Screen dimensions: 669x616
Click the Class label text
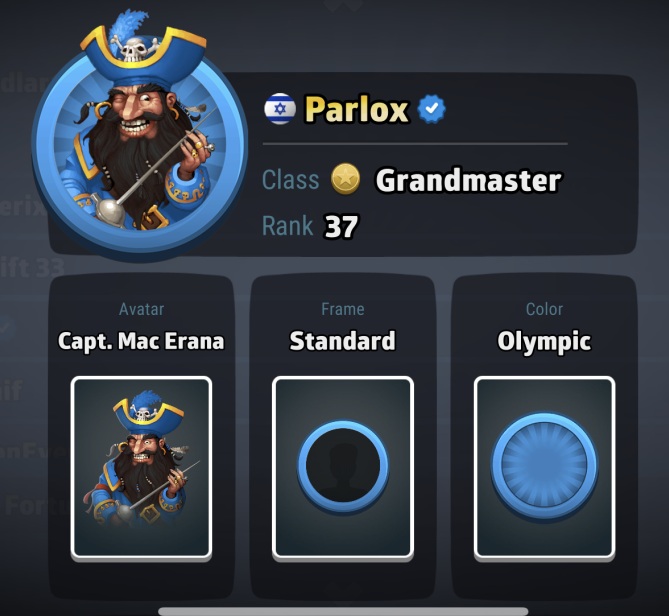(x=291, y=180)
